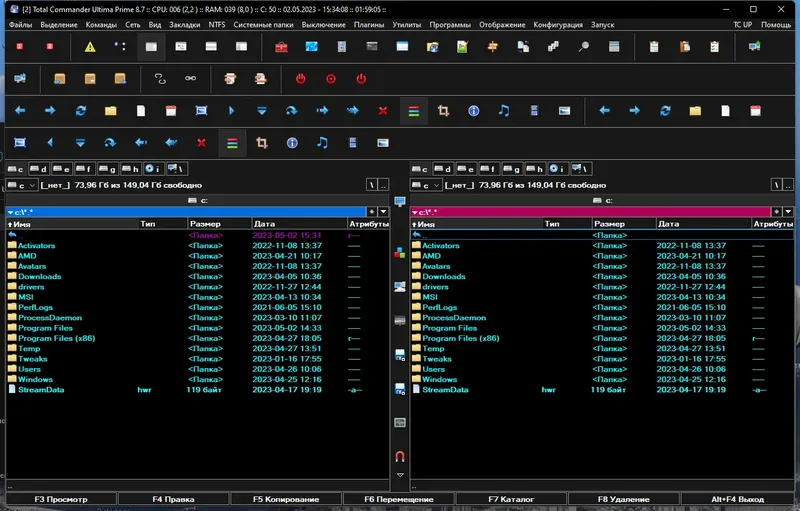Click the blue info circle icon in third toolbar row
Image resolution: width=800 pixels, height=511 pixels.
(x=473, y=111)
